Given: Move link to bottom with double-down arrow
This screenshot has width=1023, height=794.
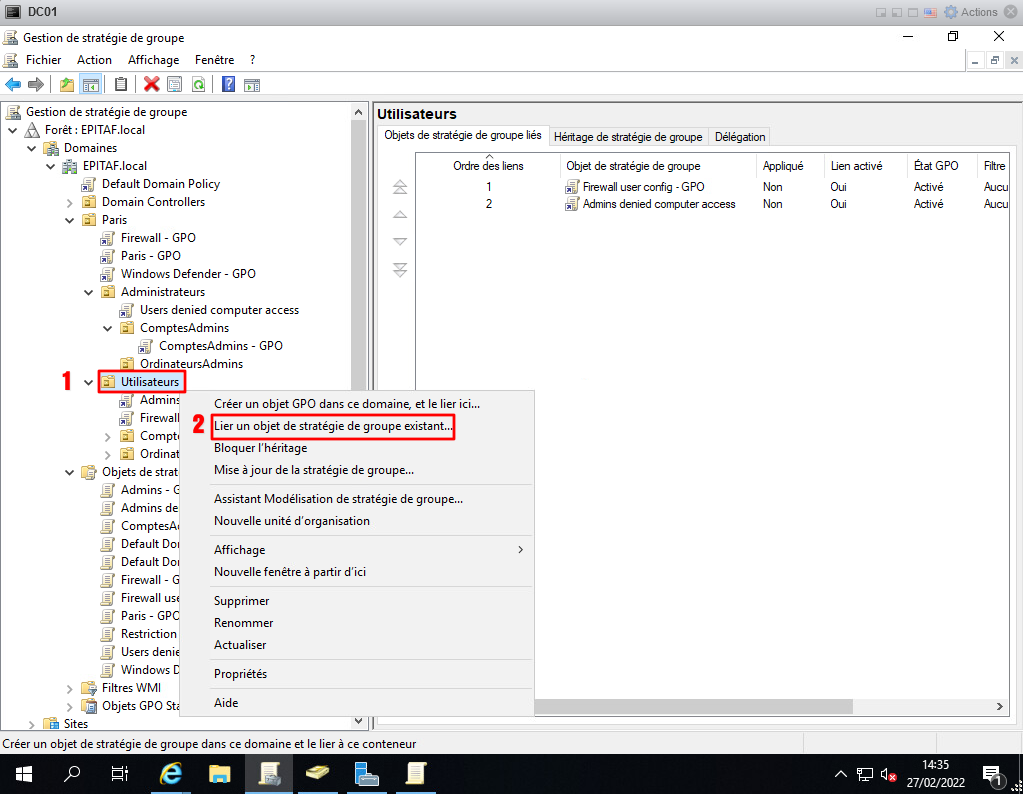Looking at the screenshot, I should pos(400,270).
